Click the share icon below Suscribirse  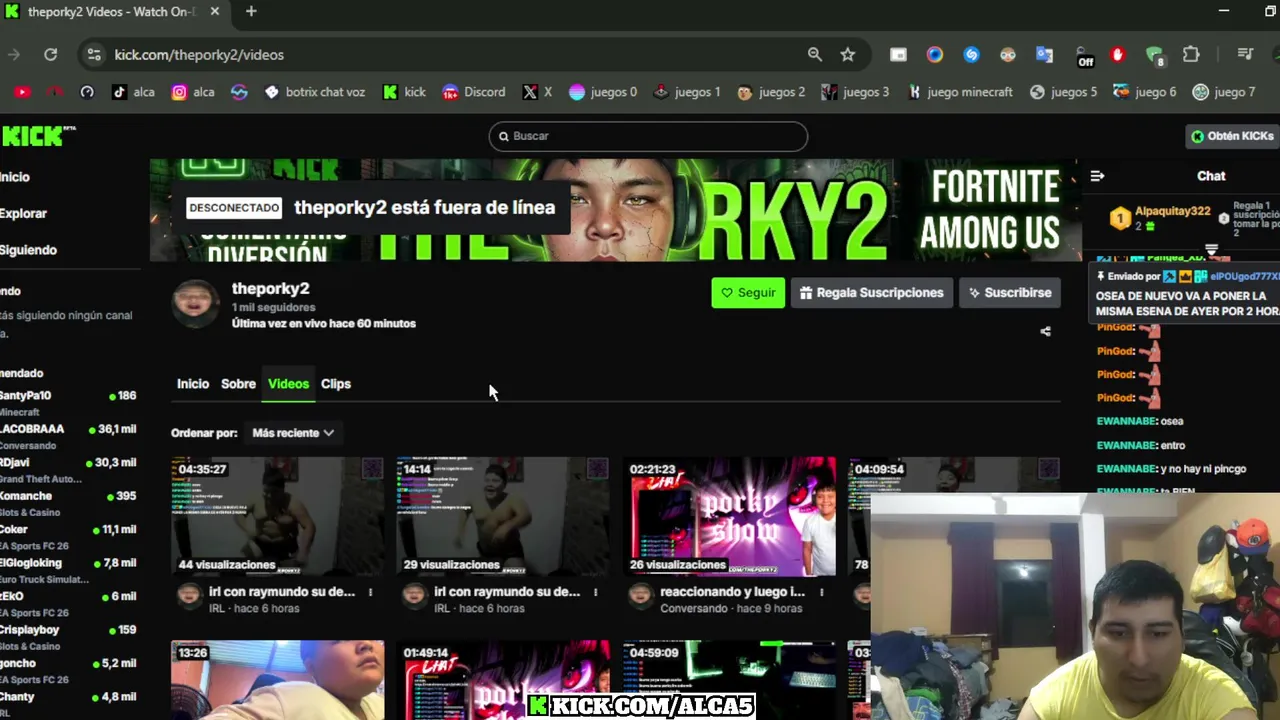[x=1045, y=331]
